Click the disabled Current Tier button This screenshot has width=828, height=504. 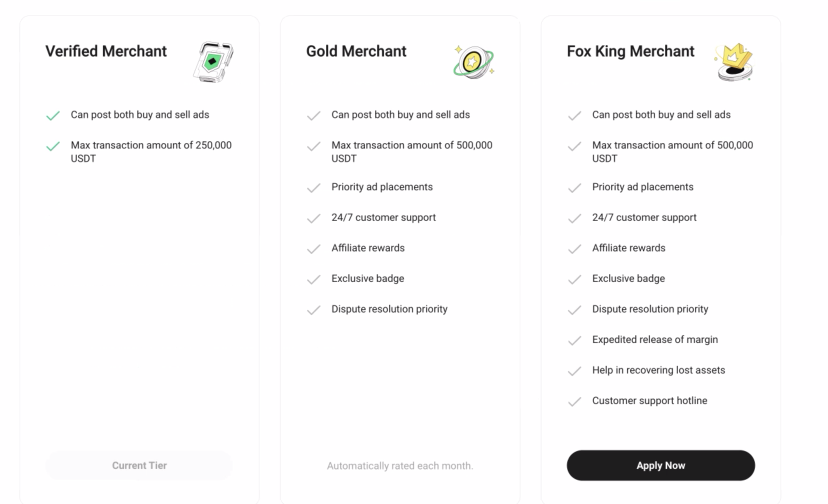coord(139,466)
